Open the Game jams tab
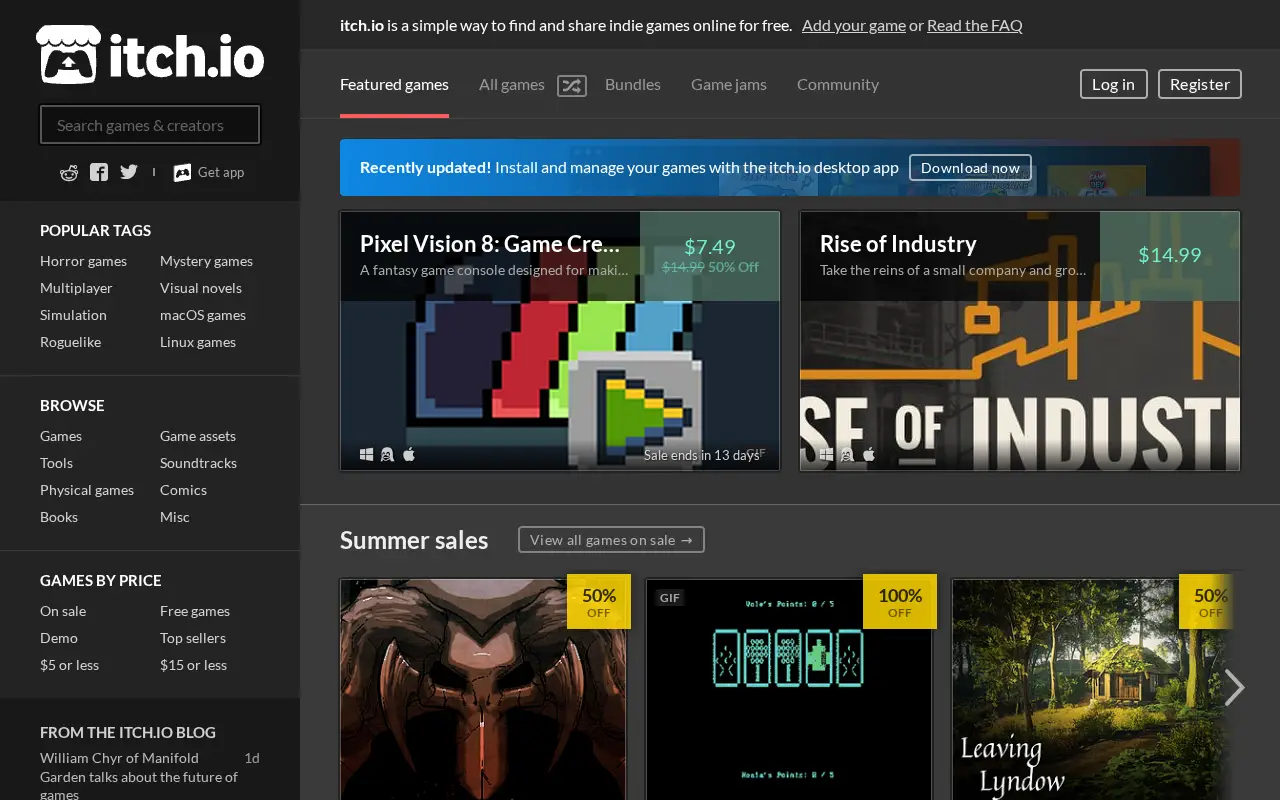The height and width of the screenshot is (800, 1280). pos(729,85)
